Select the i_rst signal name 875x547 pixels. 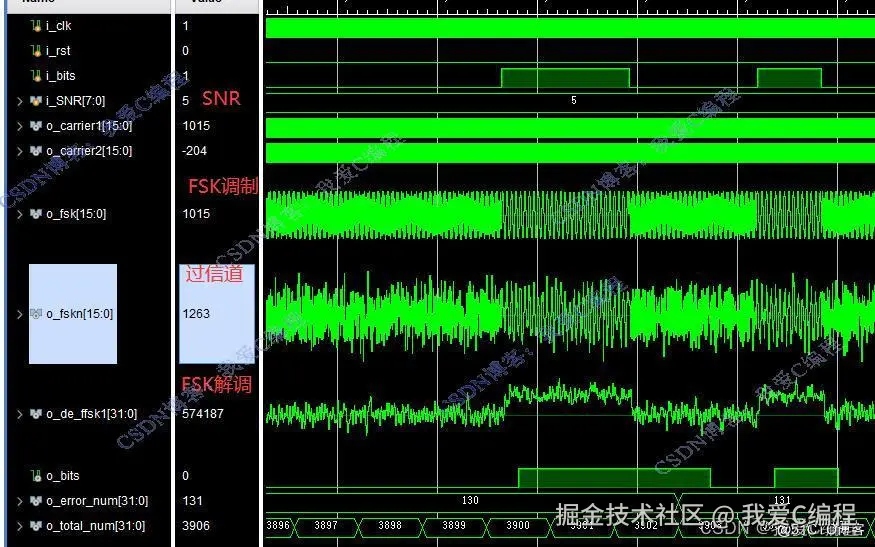[58, 51]
